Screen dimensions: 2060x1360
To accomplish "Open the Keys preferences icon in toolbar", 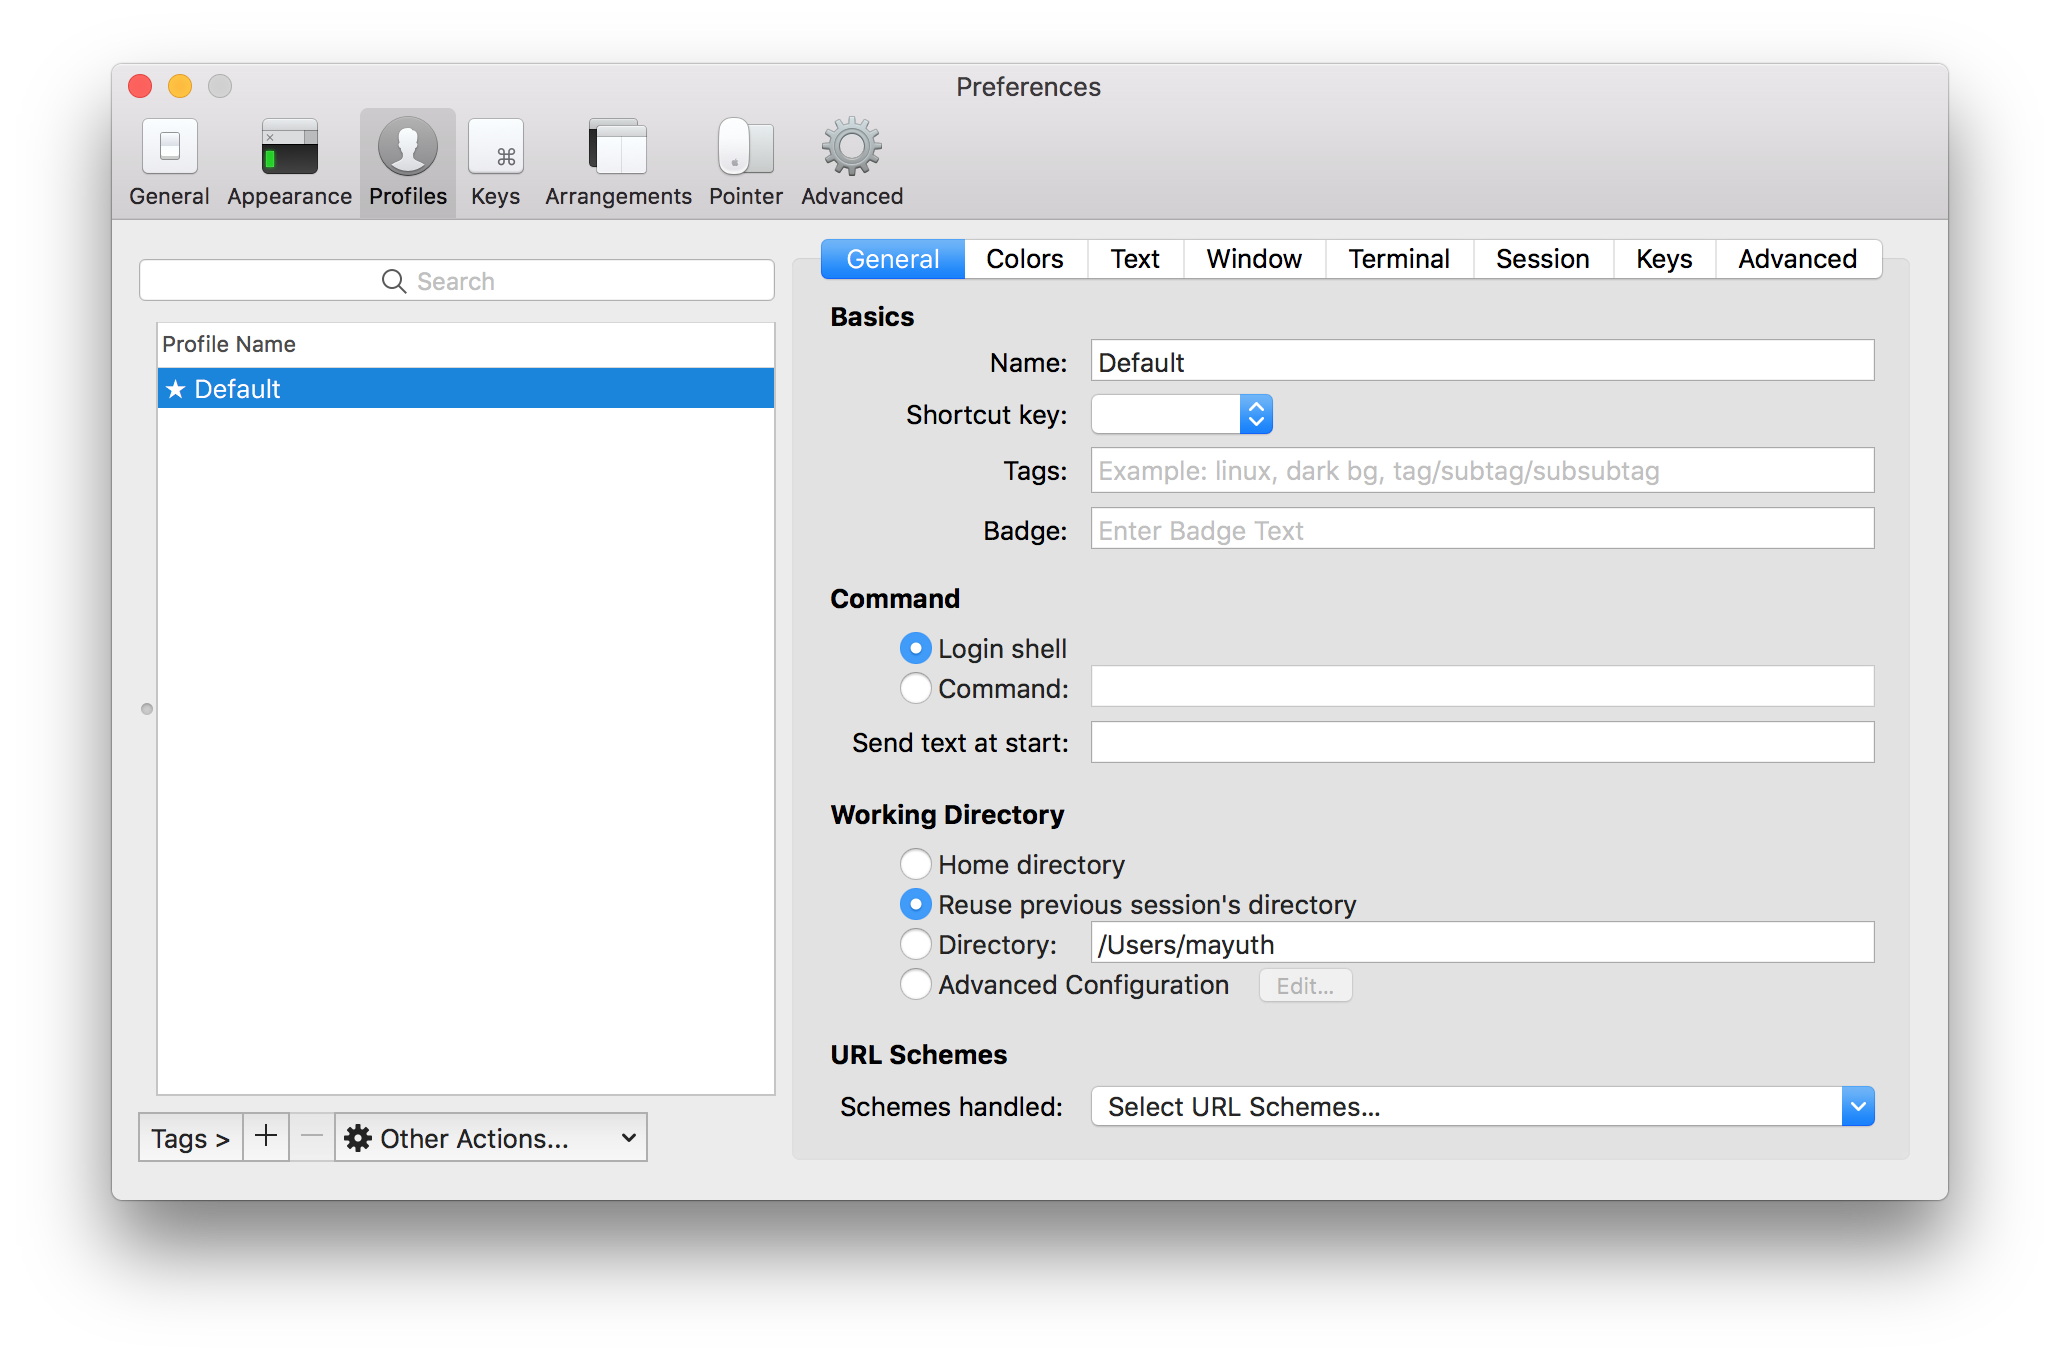I will [x=495, y=148].
